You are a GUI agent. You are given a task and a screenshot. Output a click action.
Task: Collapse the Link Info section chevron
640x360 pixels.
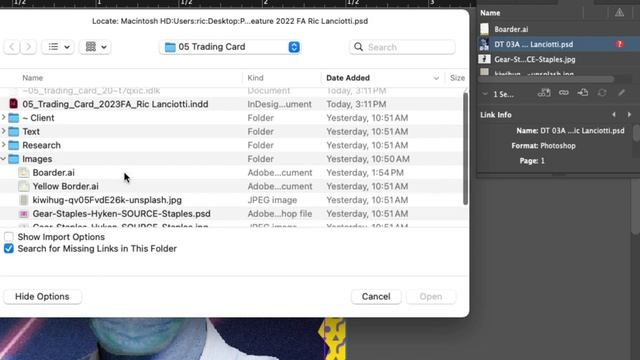[484, 94]
